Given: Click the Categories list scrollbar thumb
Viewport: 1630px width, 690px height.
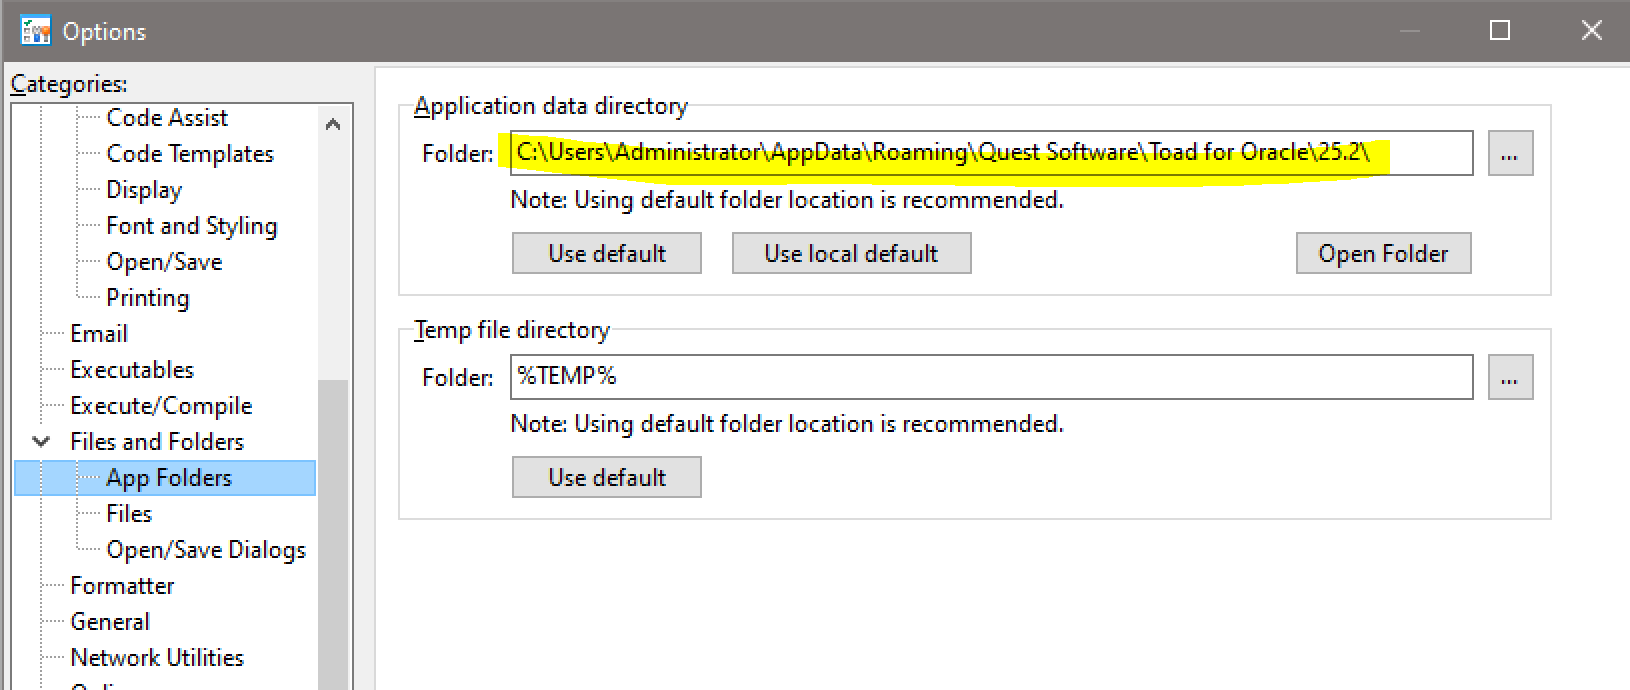Looking at the screenshot, I should [333, 535].
